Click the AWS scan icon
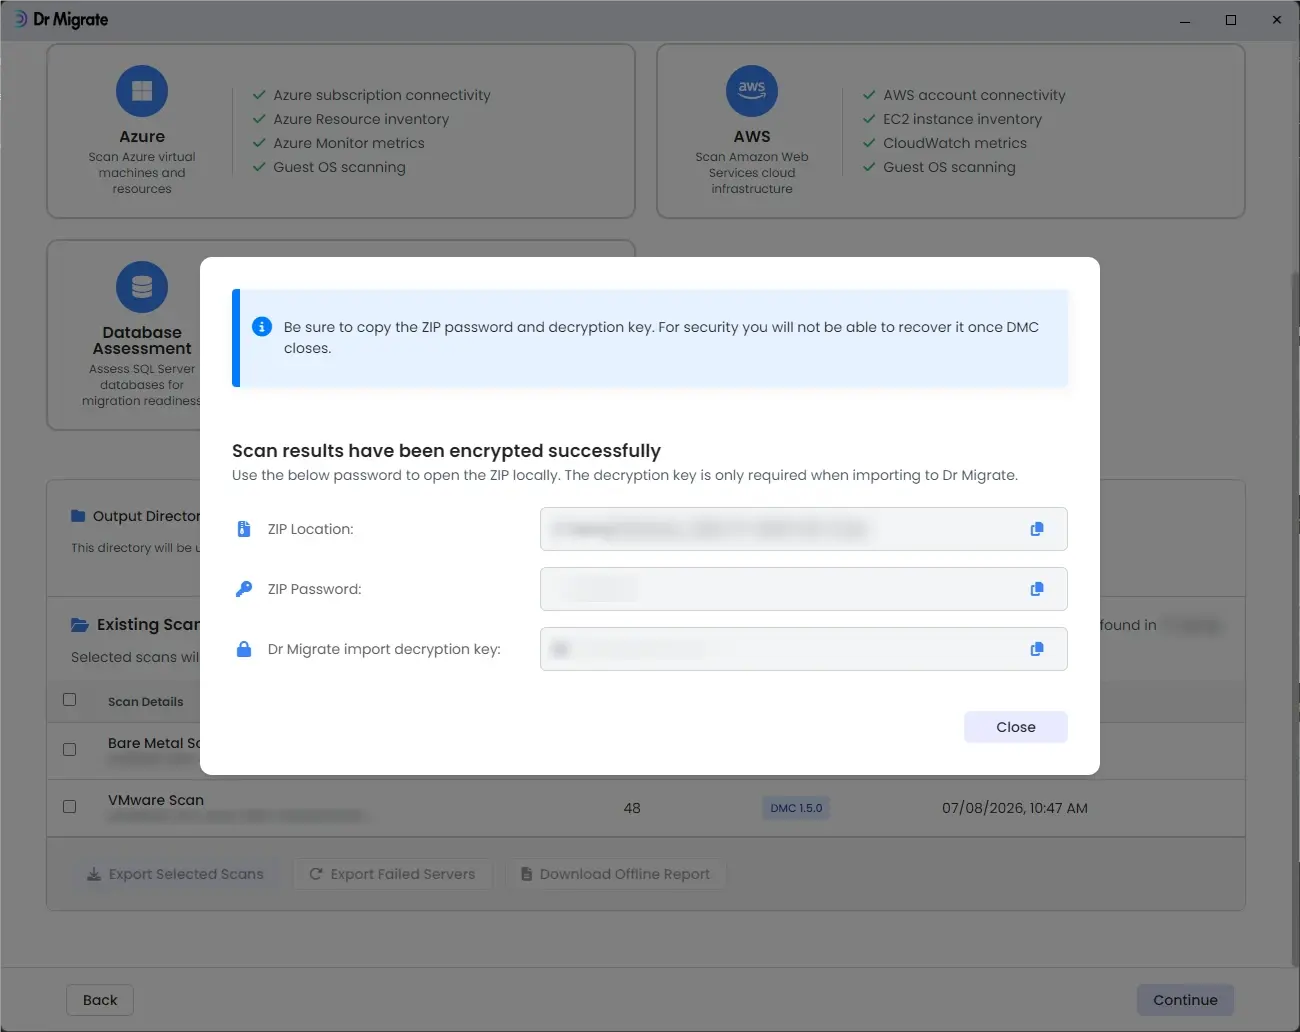The height and width of the screenshot is (1032, 1300). point(752,91)
